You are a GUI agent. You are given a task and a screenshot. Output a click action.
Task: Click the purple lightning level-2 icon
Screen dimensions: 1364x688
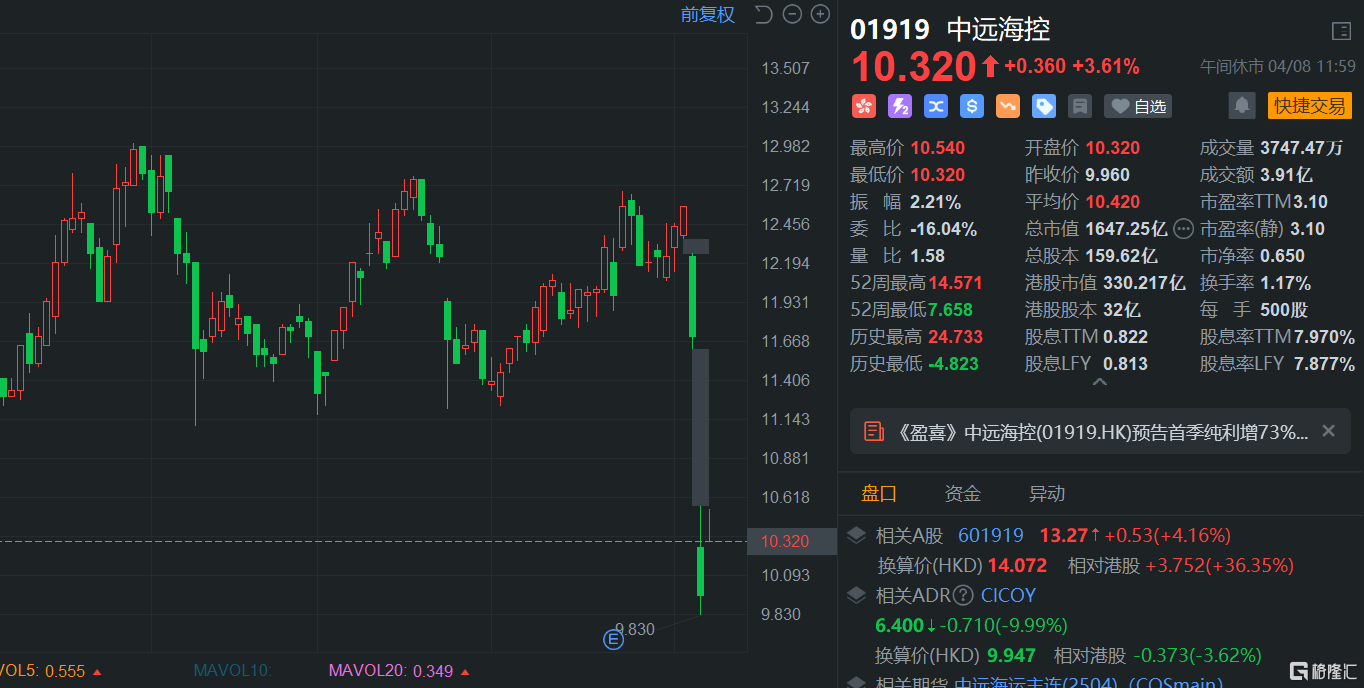point(899,106)
